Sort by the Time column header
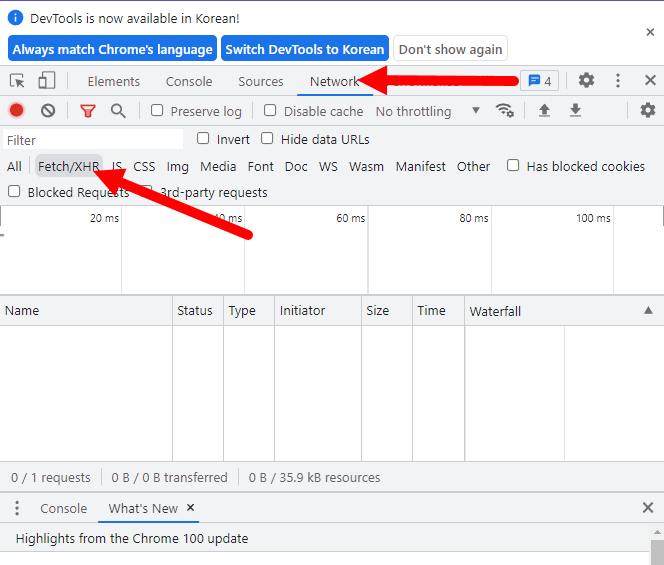The height and width of the screenshot is (565, 664). [438, 310]
